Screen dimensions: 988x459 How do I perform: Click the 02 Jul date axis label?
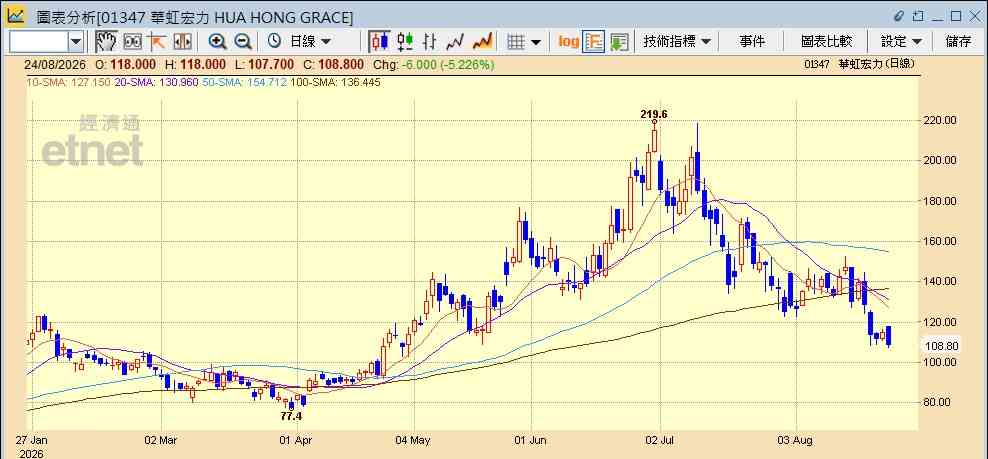click(660, 439)
